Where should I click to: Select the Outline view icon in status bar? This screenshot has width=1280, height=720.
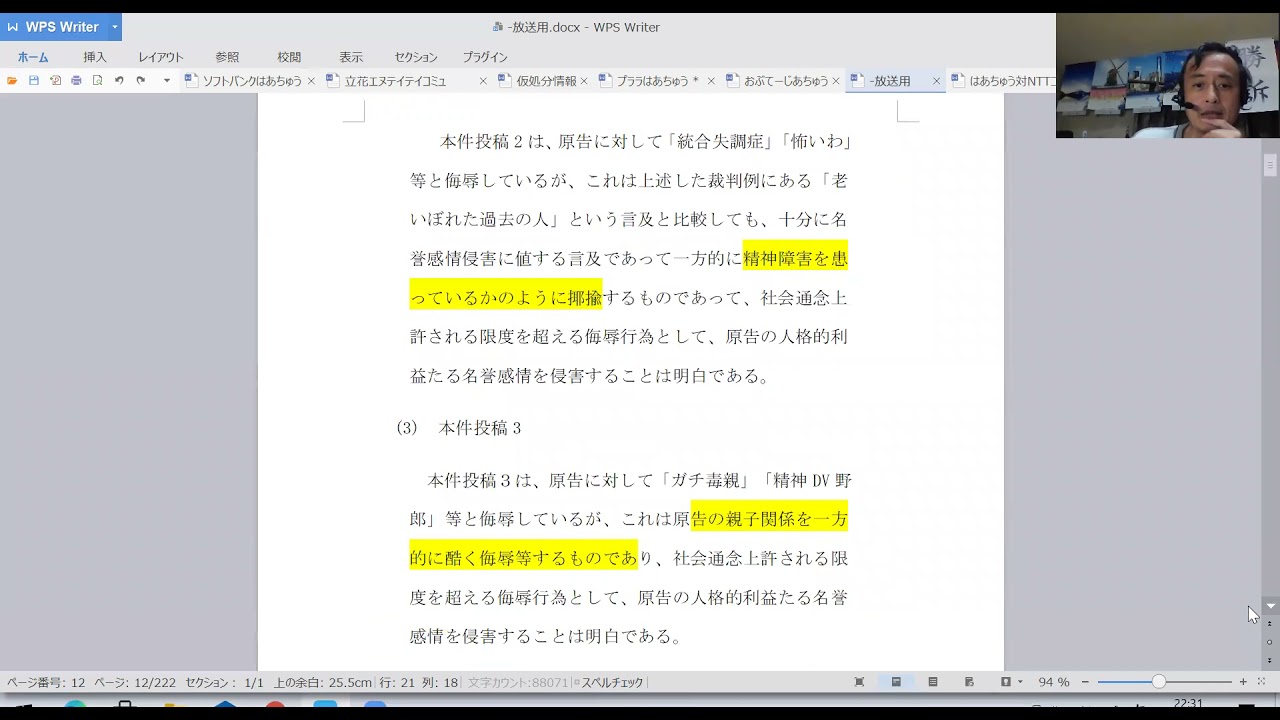933,682
